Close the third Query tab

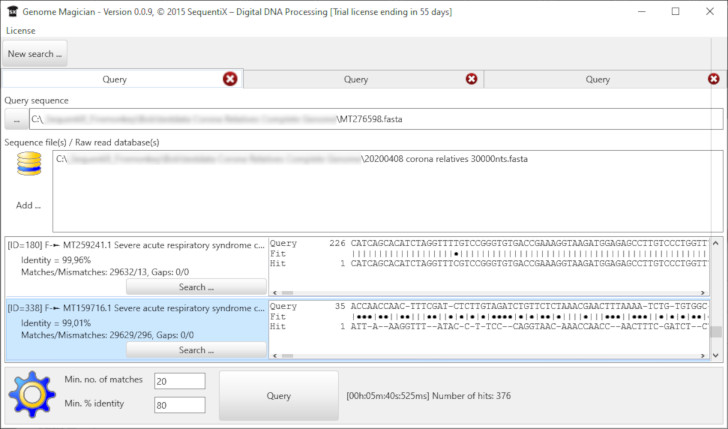click(x=714, y=79)
